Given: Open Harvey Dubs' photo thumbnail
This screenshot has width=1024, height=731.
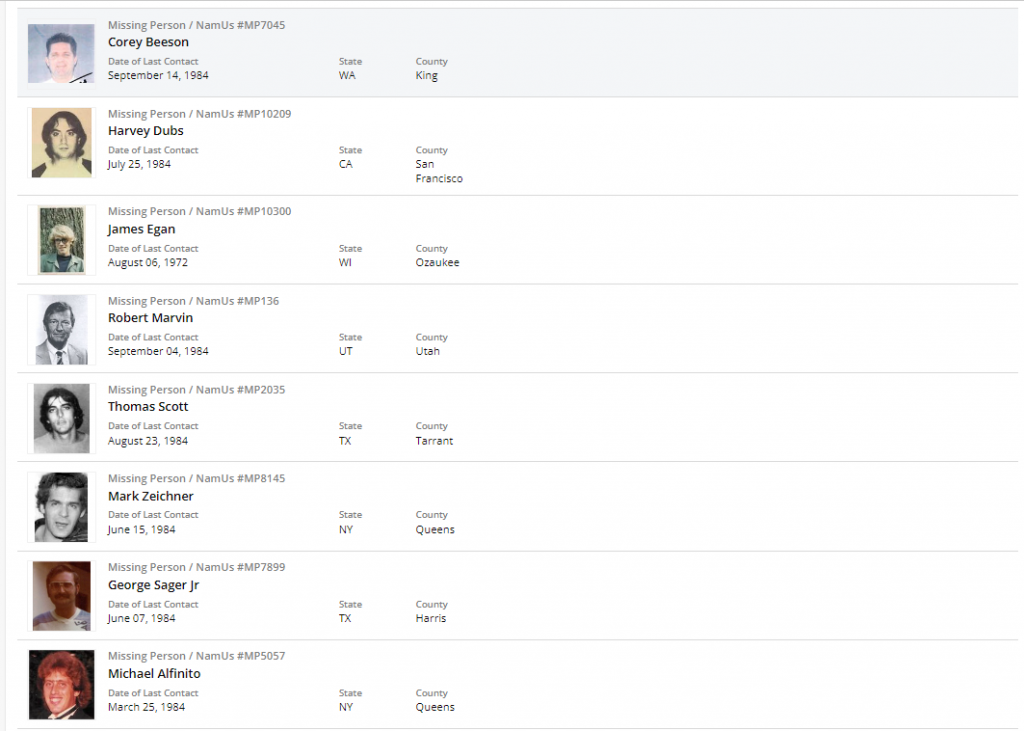Looking at the screenshot, I should pyautogui.click(x=61, y=142).
